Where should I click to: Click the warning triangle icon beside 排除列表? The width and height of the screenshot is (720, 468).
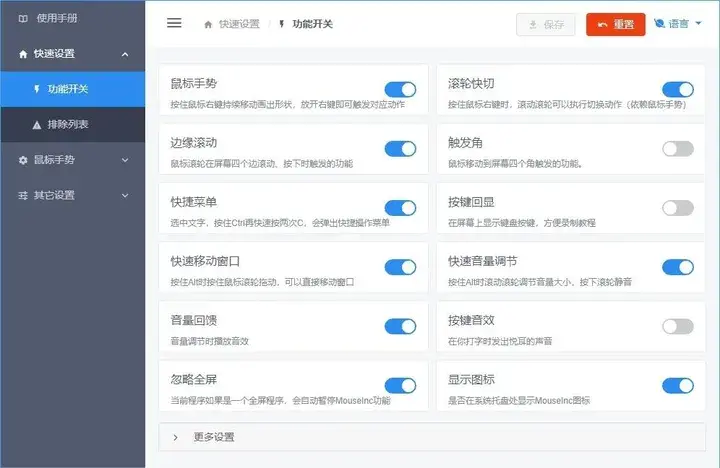coord(37,125)
